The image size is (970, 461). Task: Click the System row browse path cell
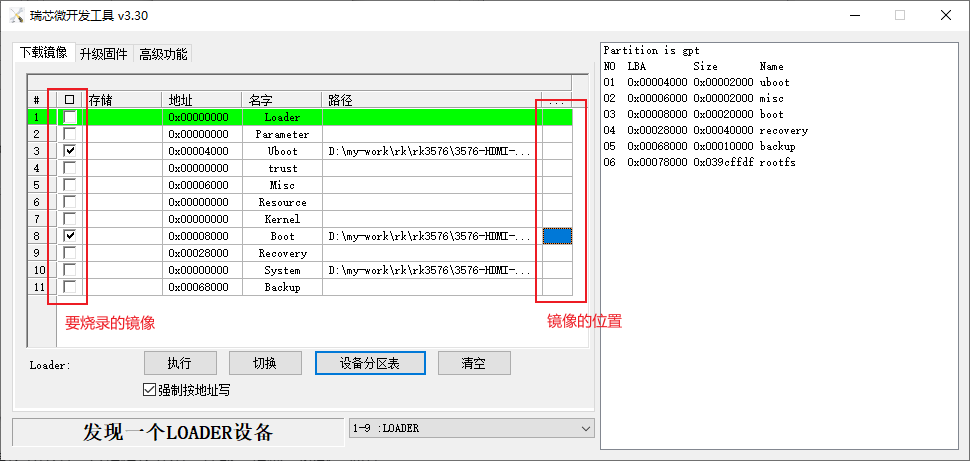point(557,270)
